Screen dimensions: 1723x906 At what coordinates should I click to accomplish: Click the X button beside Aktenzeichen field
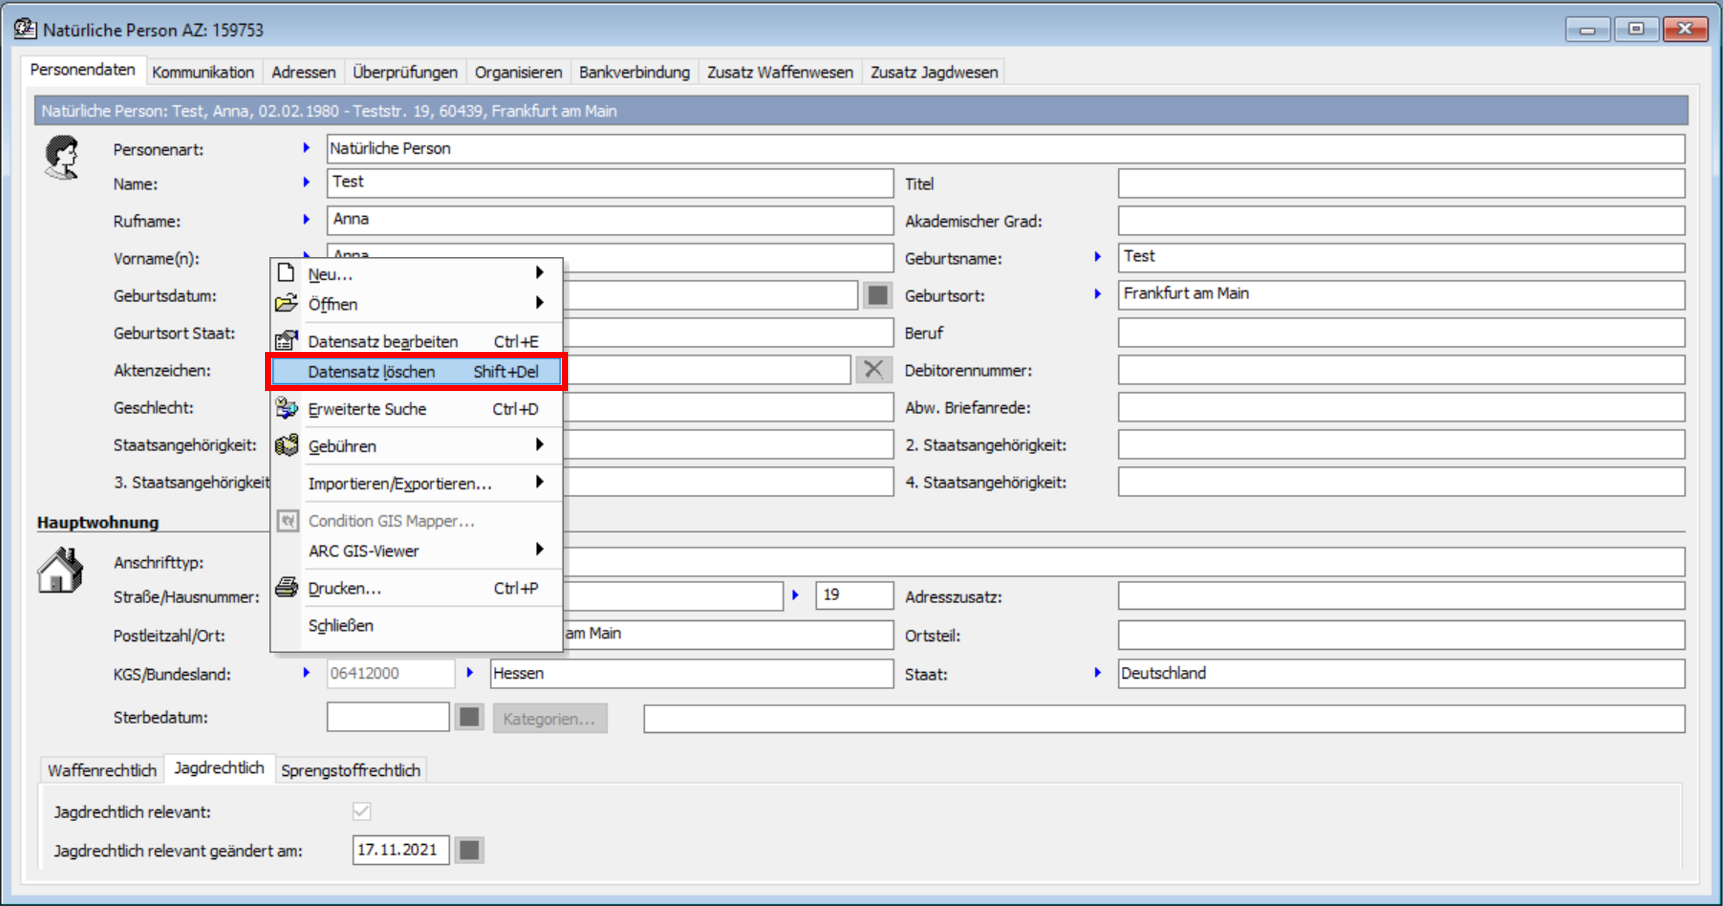tap(873, 370)
